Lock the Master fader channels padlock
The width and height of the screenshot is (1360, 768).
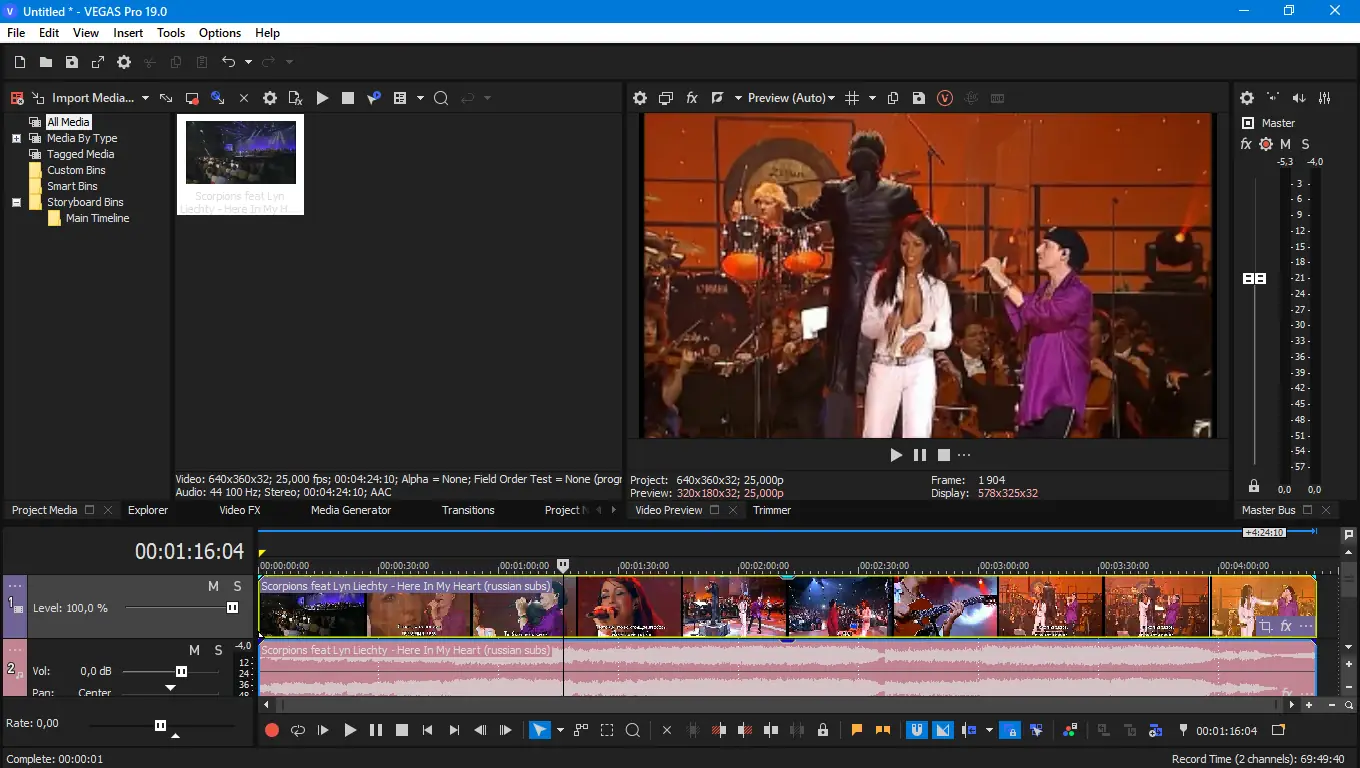[1254, 486]
